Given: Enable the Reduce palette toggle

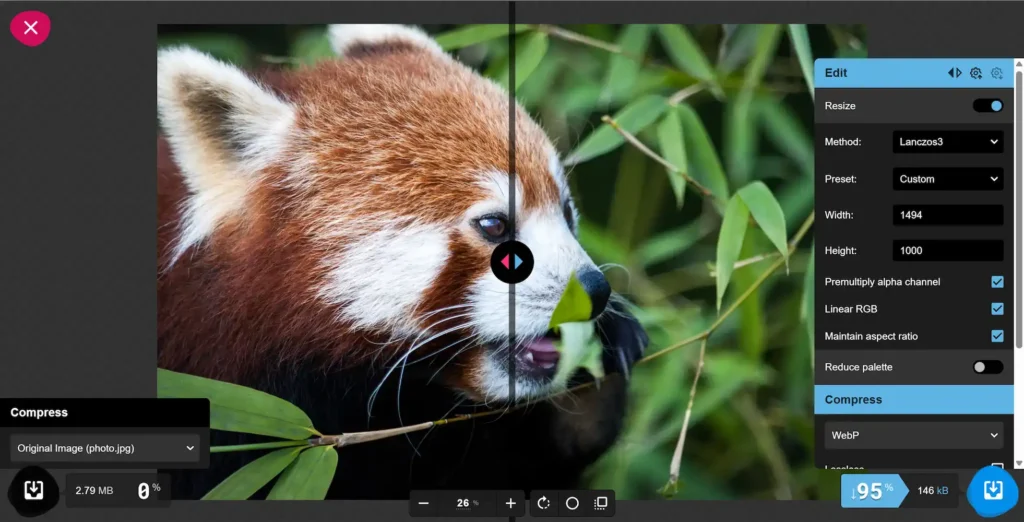Looking at the screenshot, I should [988, 367].
